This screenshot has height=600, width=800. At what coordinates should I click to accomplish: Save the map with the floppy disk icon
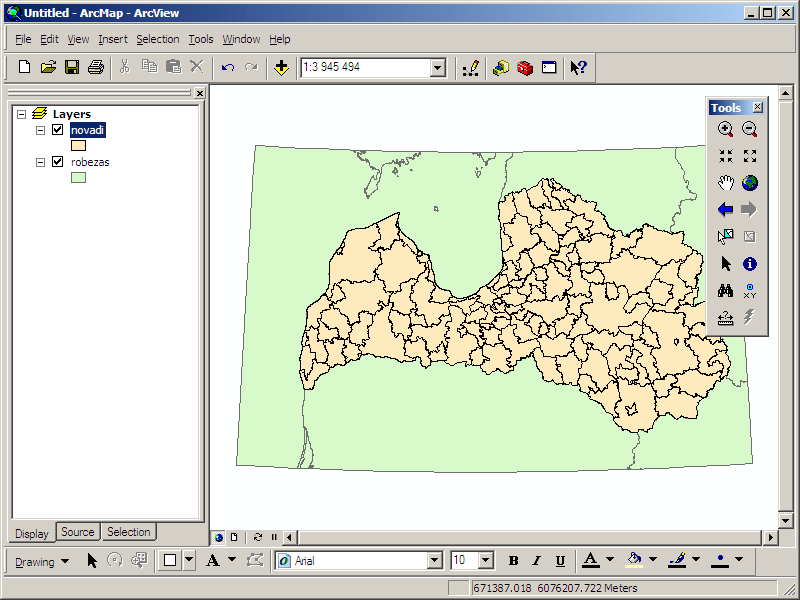point(72,67)
